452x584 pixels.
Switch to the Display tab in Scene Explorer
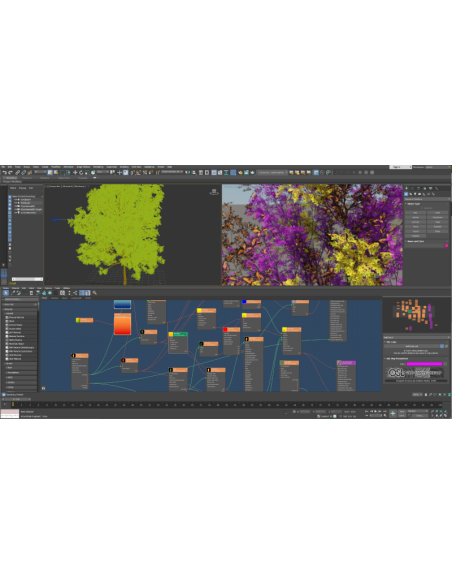(x=22, y=188)
